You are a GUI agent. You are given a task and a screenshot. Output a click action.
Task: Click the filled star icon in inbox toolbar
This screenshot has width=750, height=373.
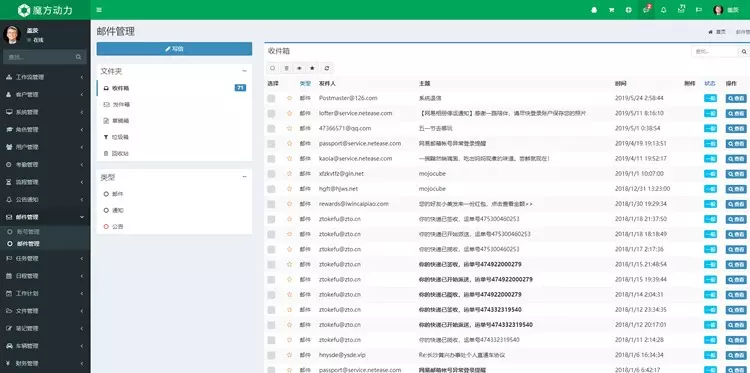pos(312,68)
